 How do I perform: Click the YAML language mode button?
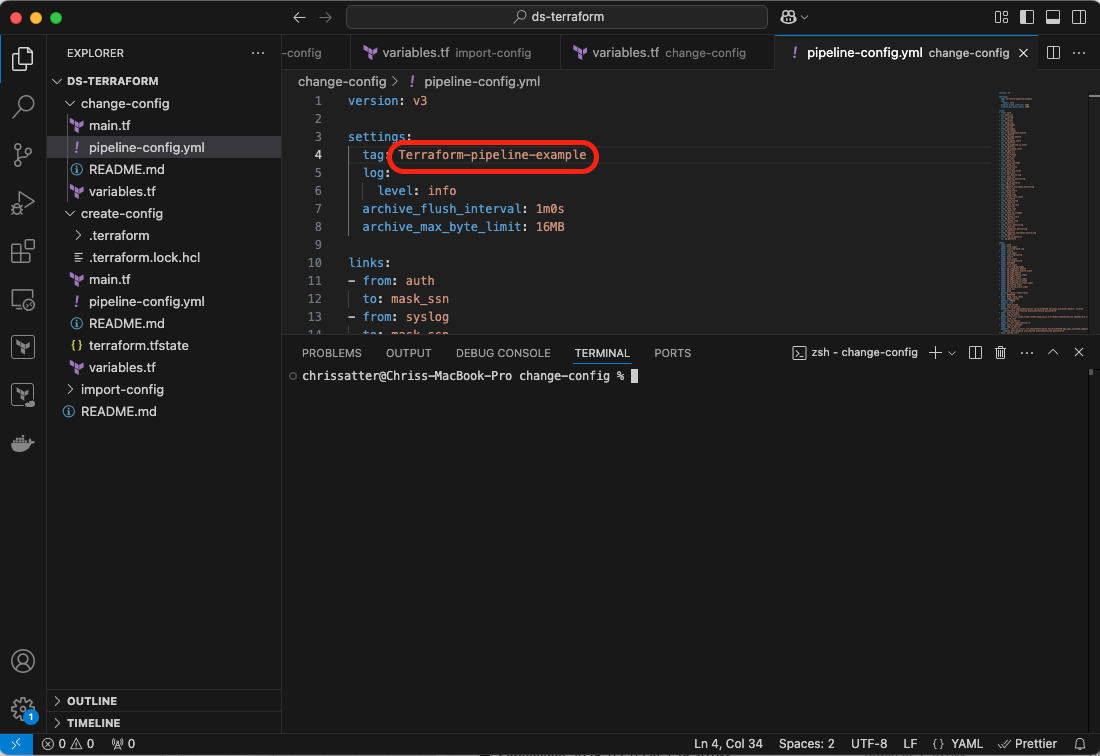point(957,743)
